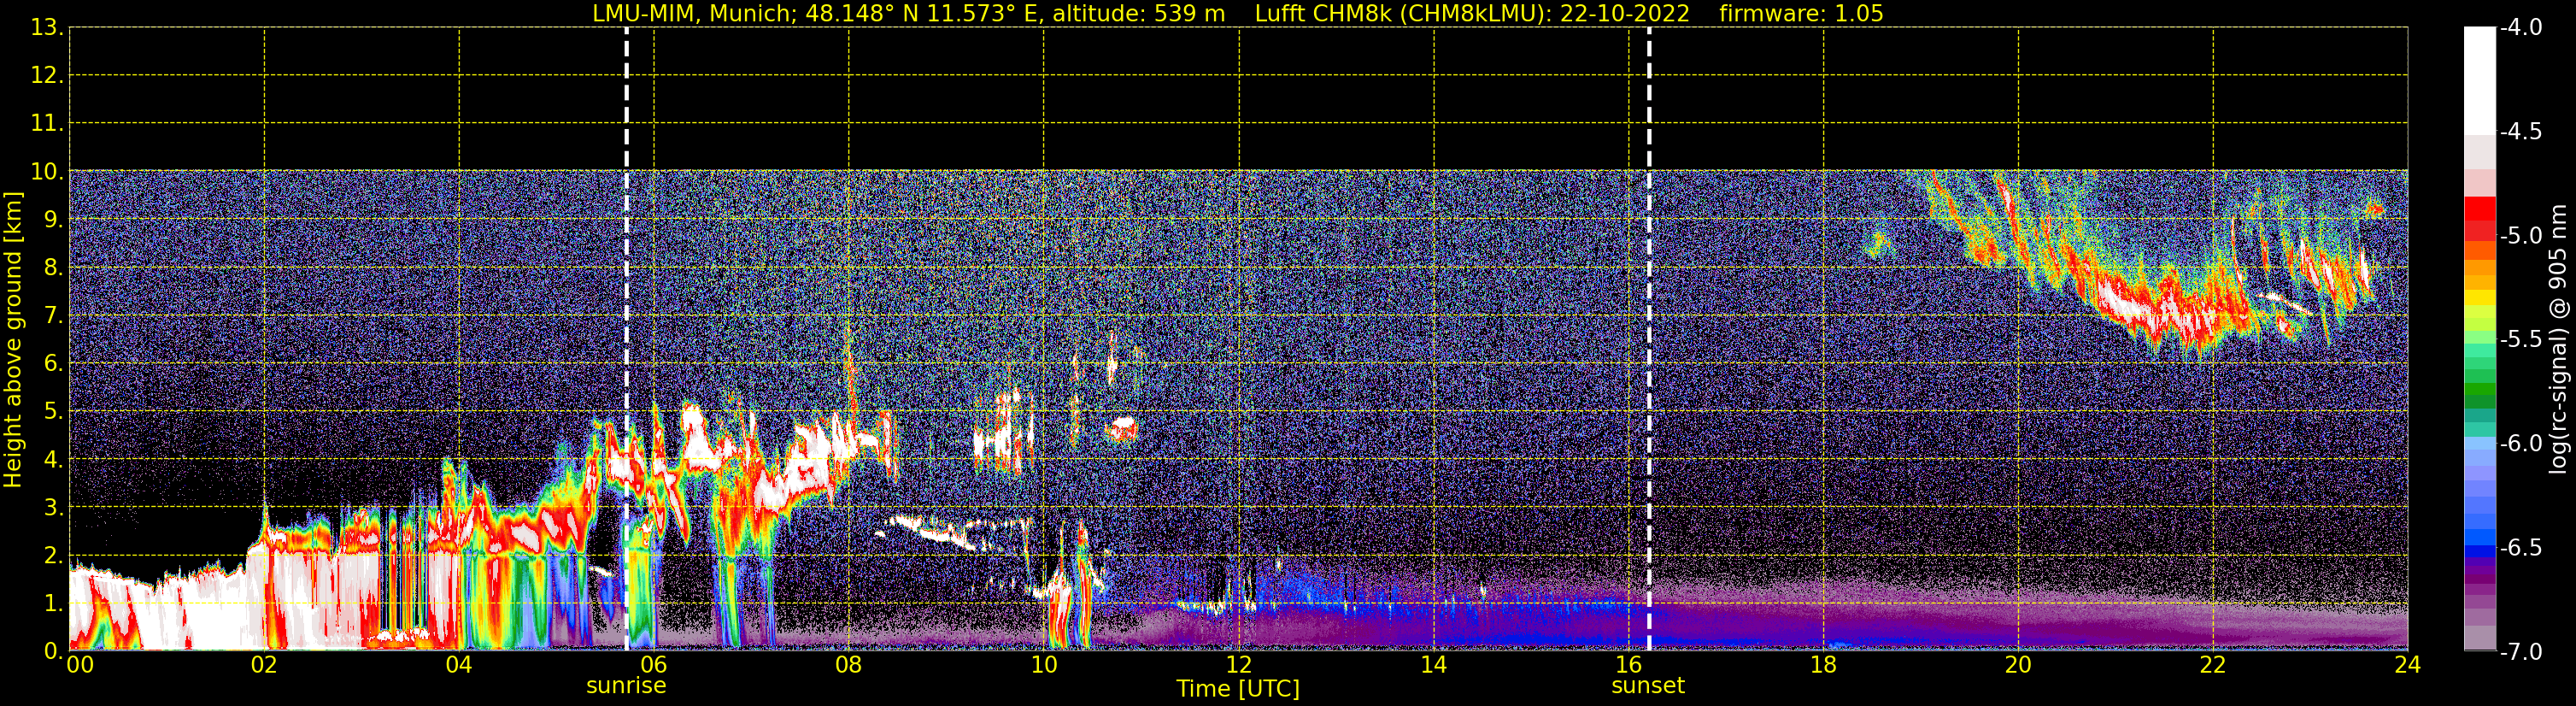Select the height axis tick label '5.'
The image size is (2576, 706).
click(x=53, y=412)
